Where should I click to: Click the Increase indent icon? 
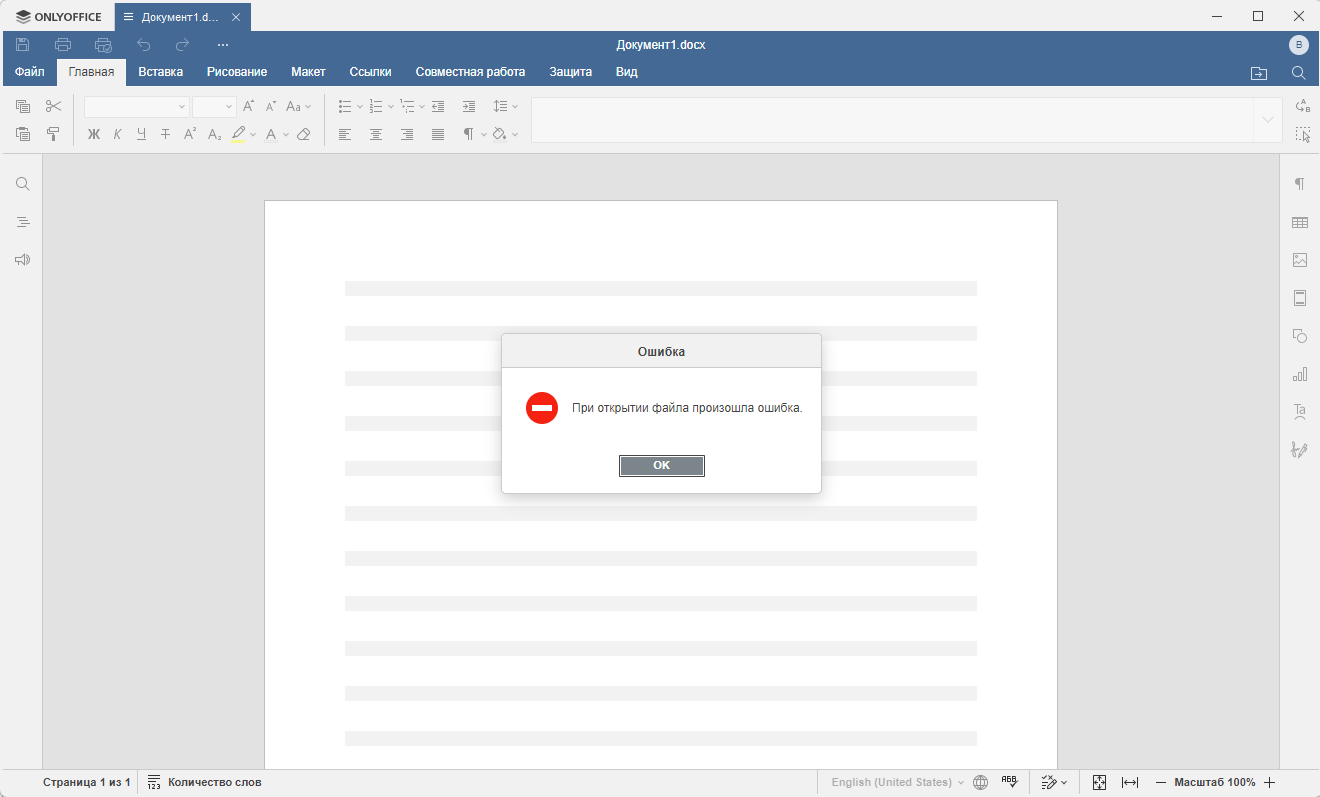(469, 106)
